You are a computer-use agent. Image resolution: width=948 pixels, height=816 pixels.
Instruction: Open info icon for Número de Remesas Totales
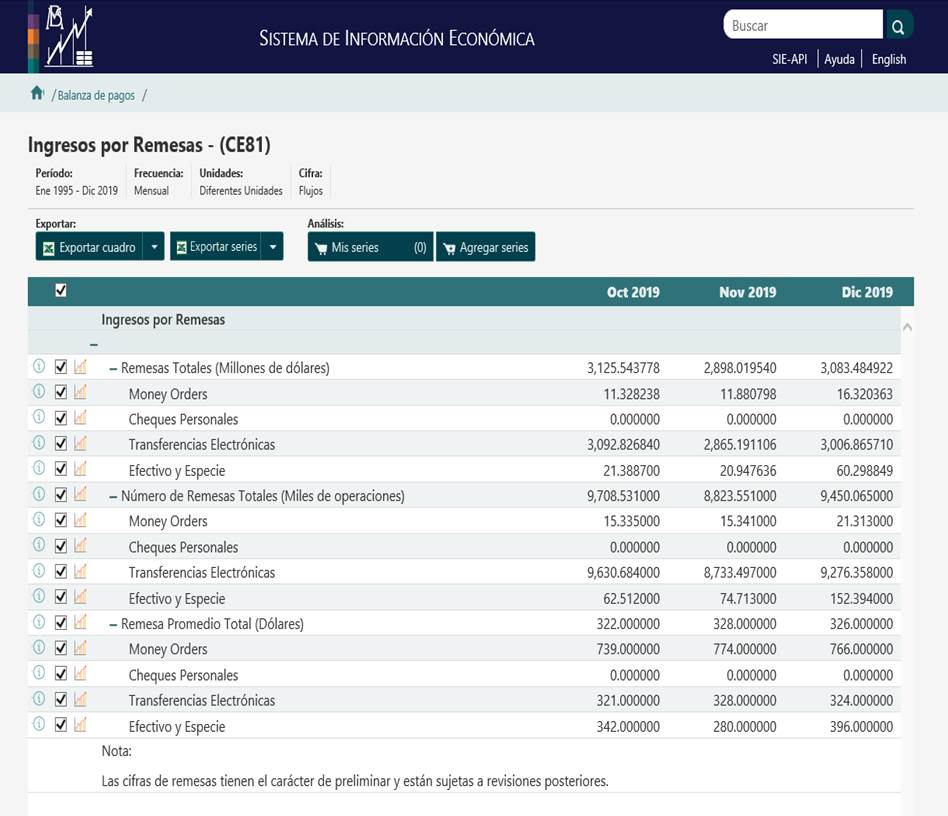click(x=39, y=494)
